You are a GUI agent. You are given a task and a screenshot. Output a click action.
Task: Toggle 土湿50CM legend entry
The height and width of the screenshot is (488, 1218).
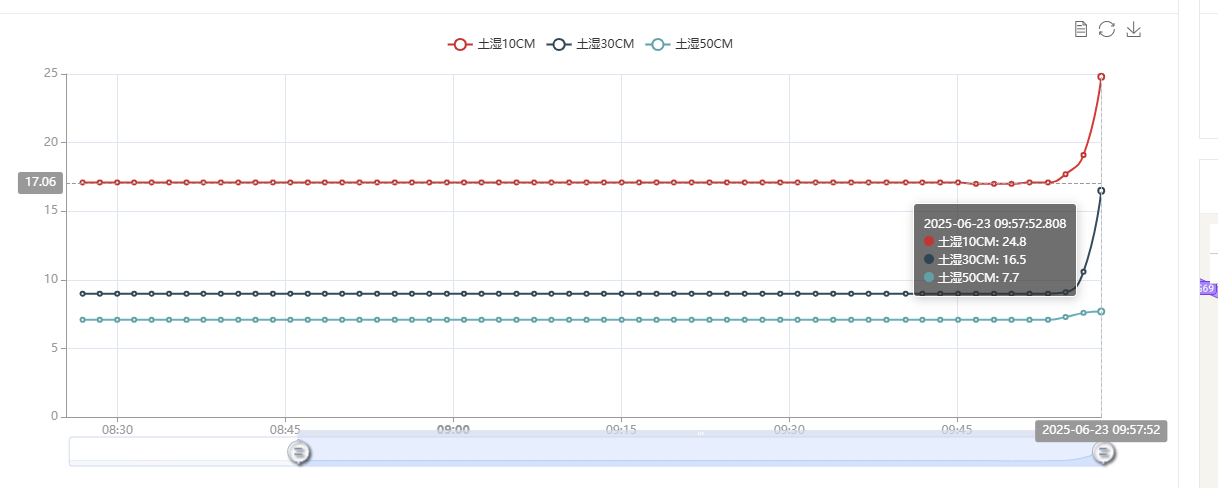(690, 44)
